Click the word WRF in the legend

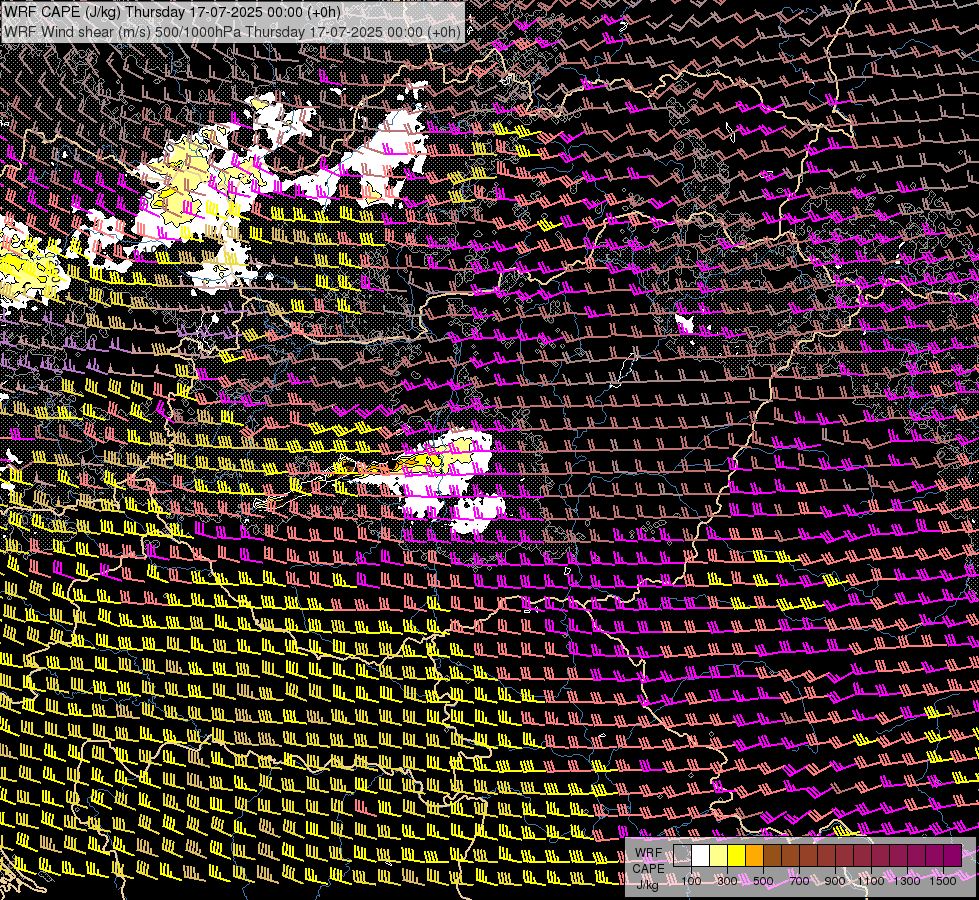(x=649, y=853)
